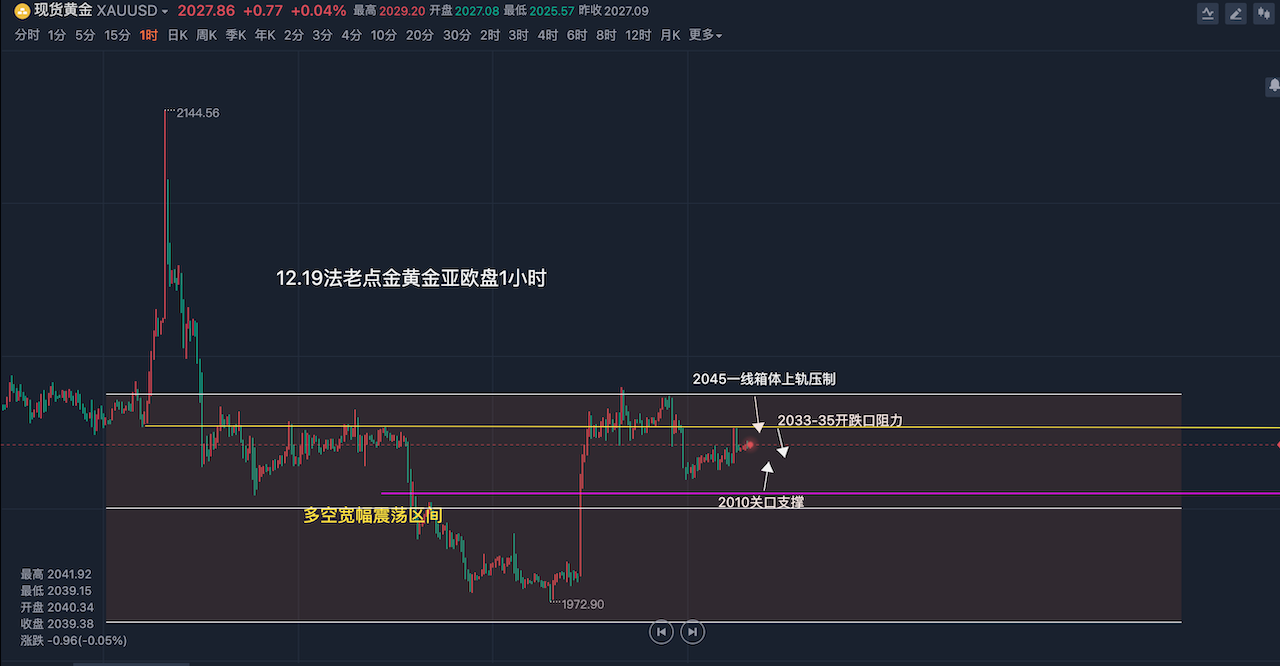The height and width of the screenshot is (666, 1280).
Task: Choose the 30分 interval
Action: coord(456,35)
